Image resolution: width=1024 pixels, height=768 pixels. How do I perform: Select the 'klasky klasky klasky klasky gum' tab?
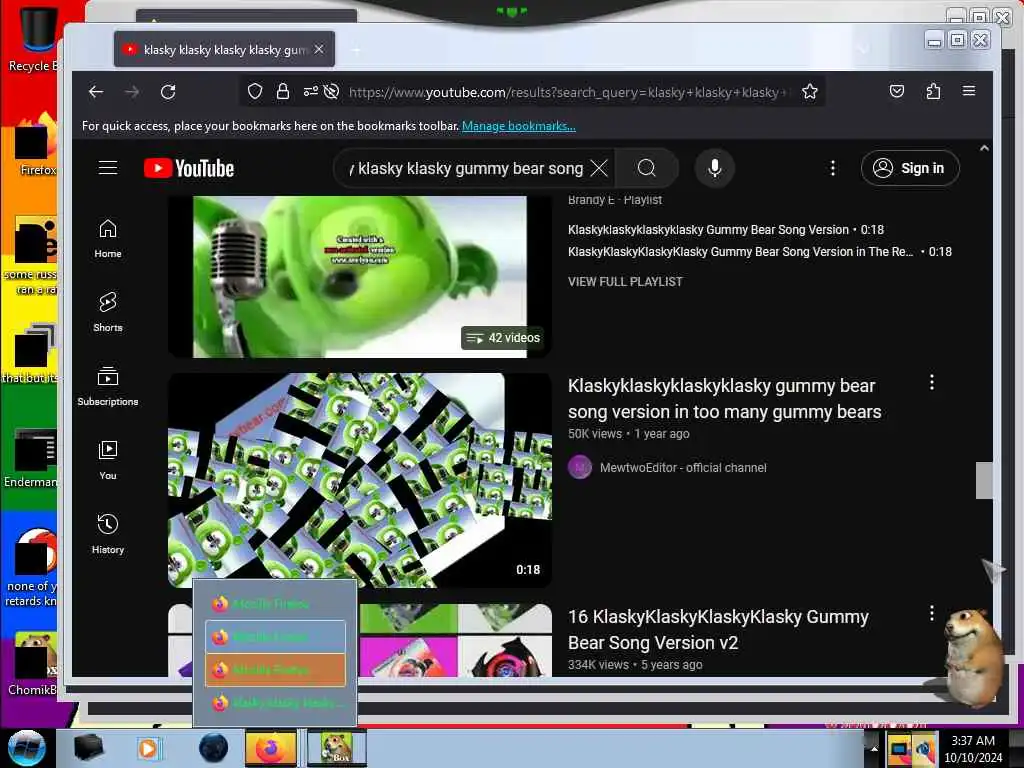click(224, 50)
